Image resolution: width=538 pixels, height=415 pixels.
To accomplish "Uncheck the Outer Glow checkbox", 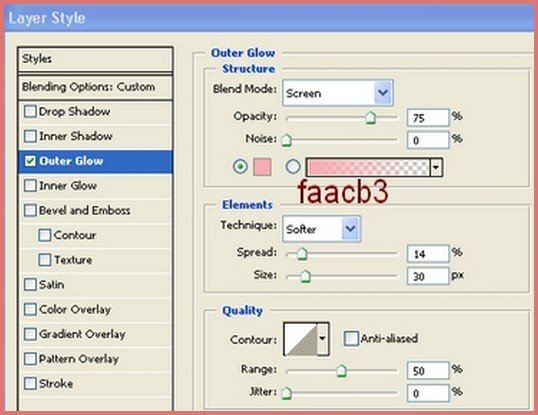I will pos(30,161).
